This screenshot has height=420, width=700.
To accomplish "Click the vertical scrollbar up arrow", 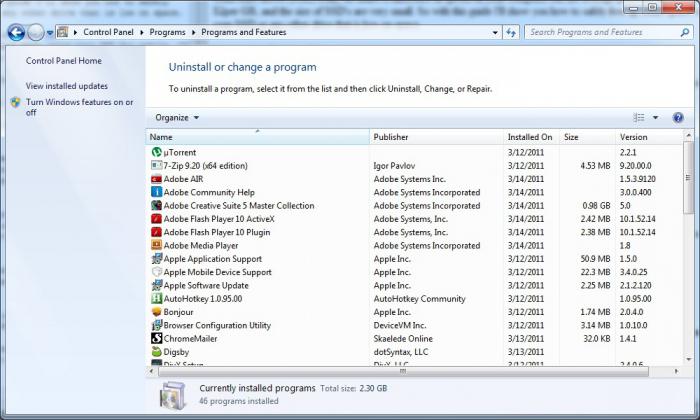I will click(688, 135).
